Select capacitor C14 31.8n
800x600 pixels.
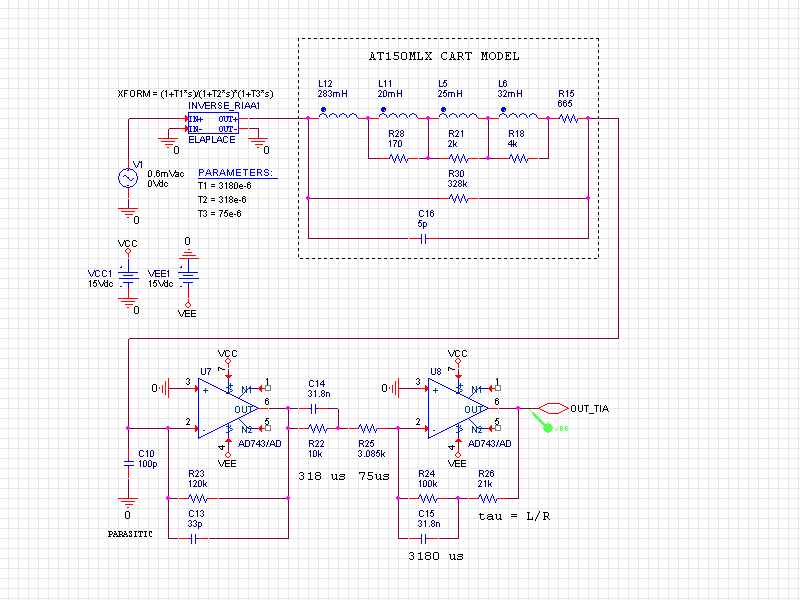pos(313,409)
